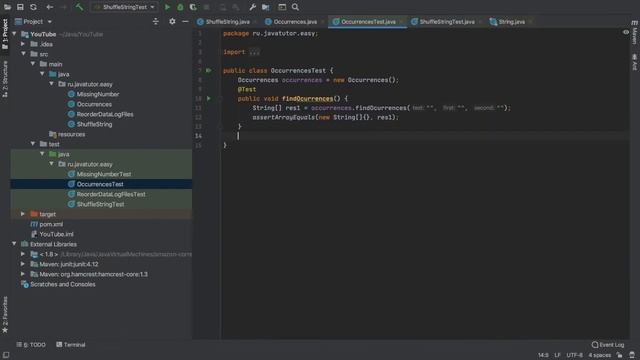Screen dimensions: 640x360
Task: Open the 2: Favorites side tab
Action: click(5, 315)
